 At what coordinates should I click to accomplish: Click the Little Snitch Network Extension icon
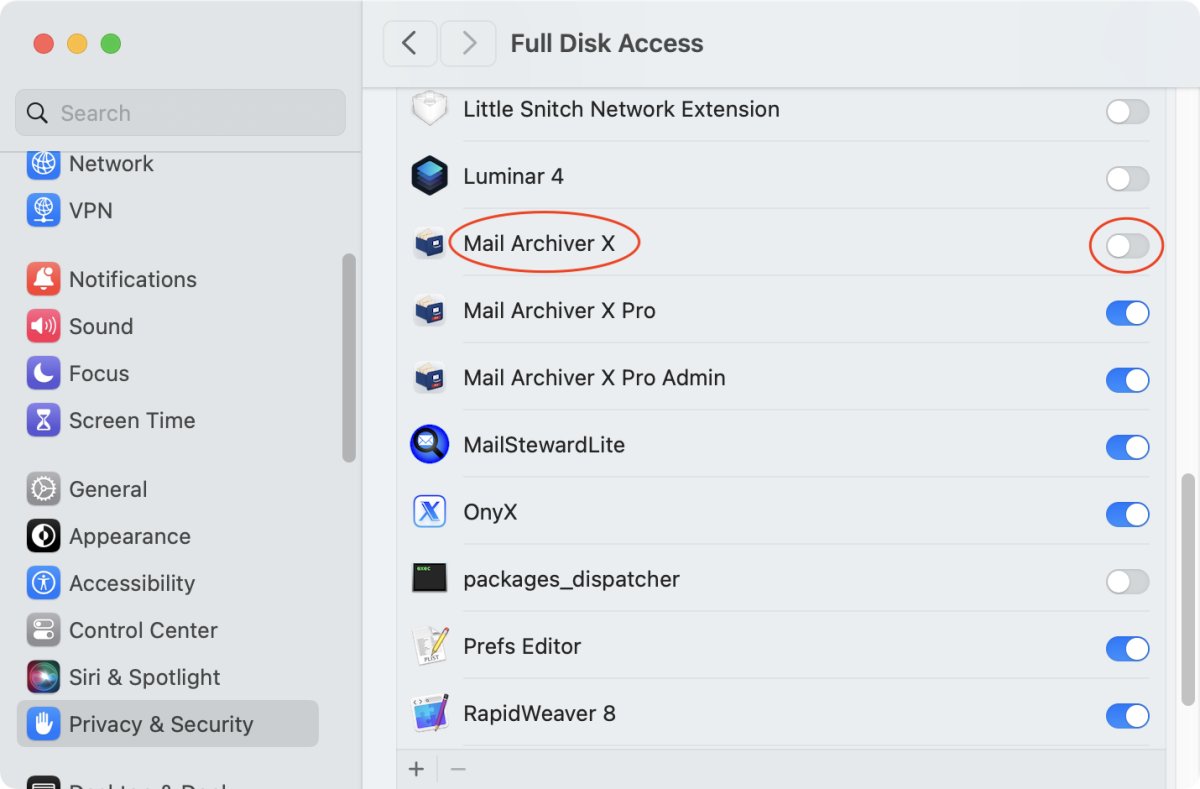pyautogui.click(x=429, y=110)
